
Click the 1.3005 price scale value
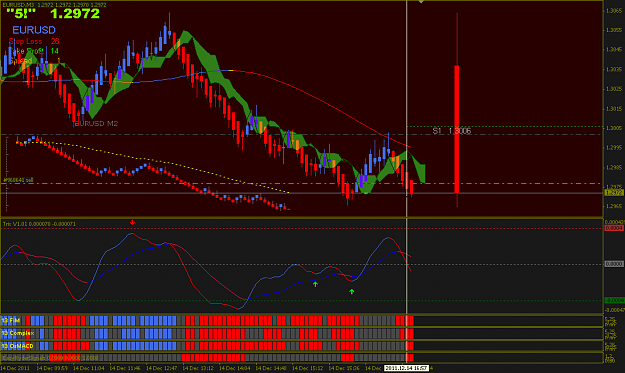point(614,128)
